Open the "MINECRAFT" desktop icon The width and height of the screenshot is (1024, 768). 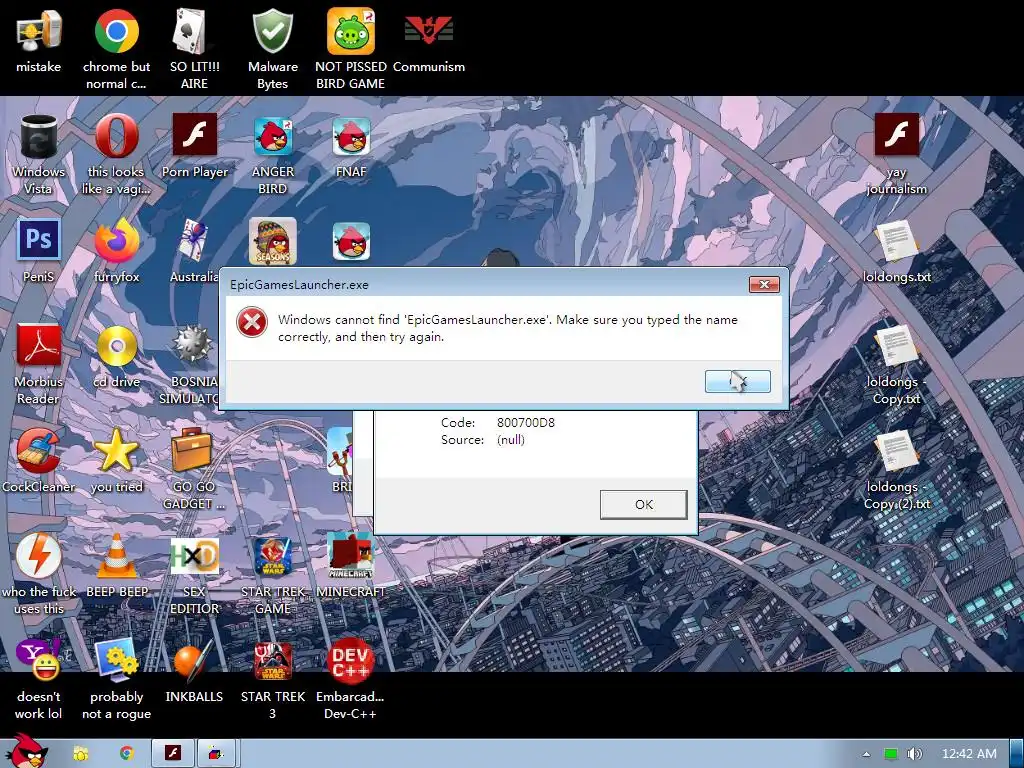[x=351, y=556]
